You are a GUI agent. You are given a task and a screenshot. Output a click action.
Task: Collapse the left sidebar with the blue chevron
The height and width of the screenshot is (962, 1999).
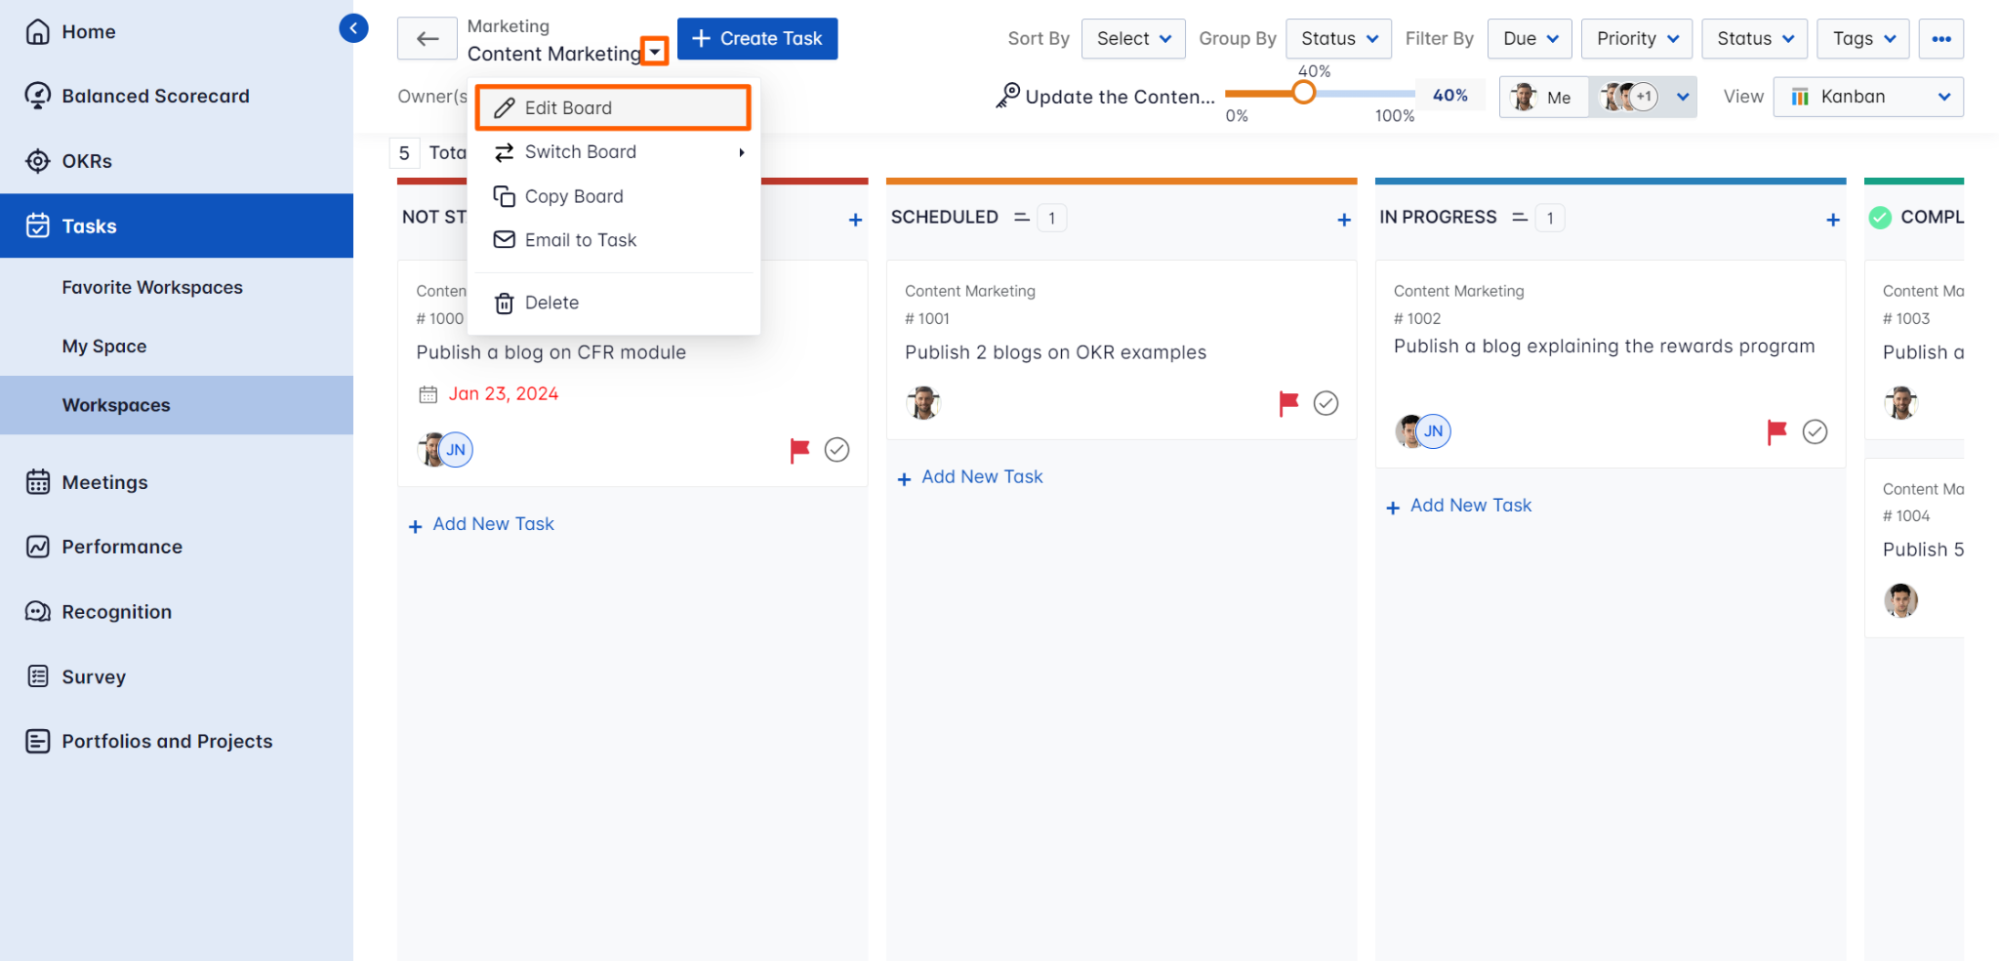point(353,28)
